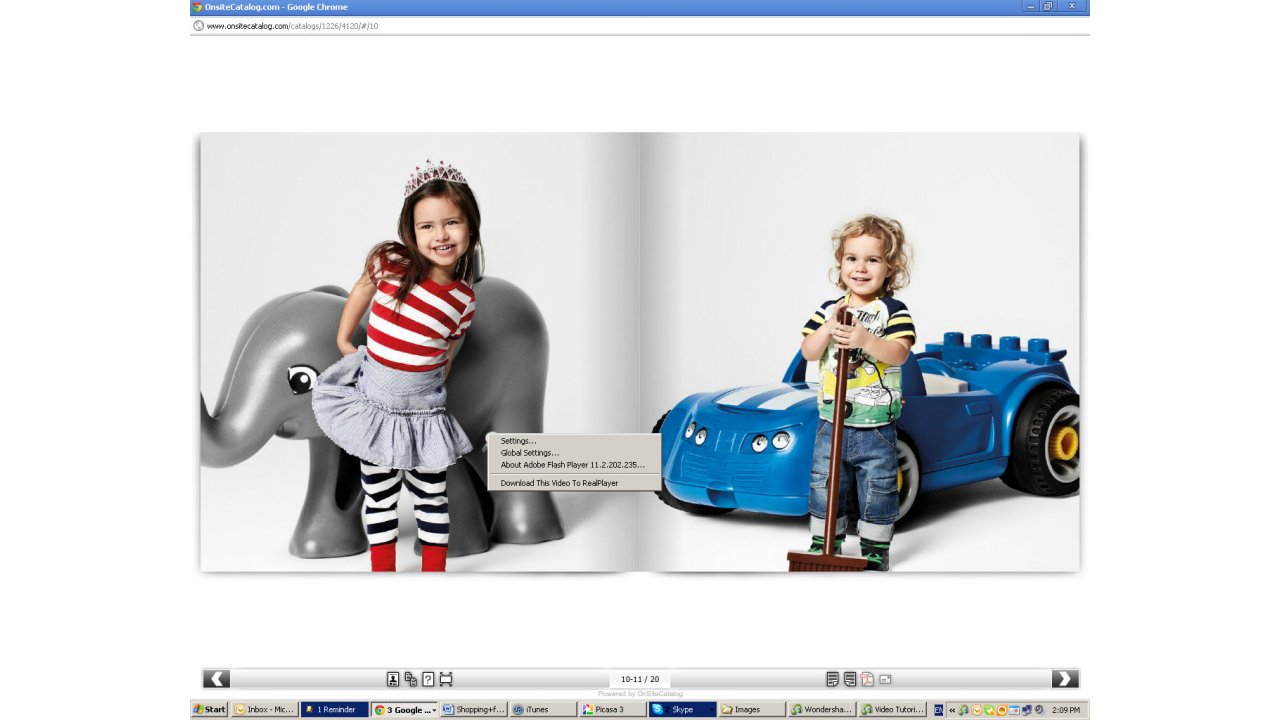This screenshot has width=1280, height=720.
Task: Click the small card icon after PDF icon
Action: point(885,679)
